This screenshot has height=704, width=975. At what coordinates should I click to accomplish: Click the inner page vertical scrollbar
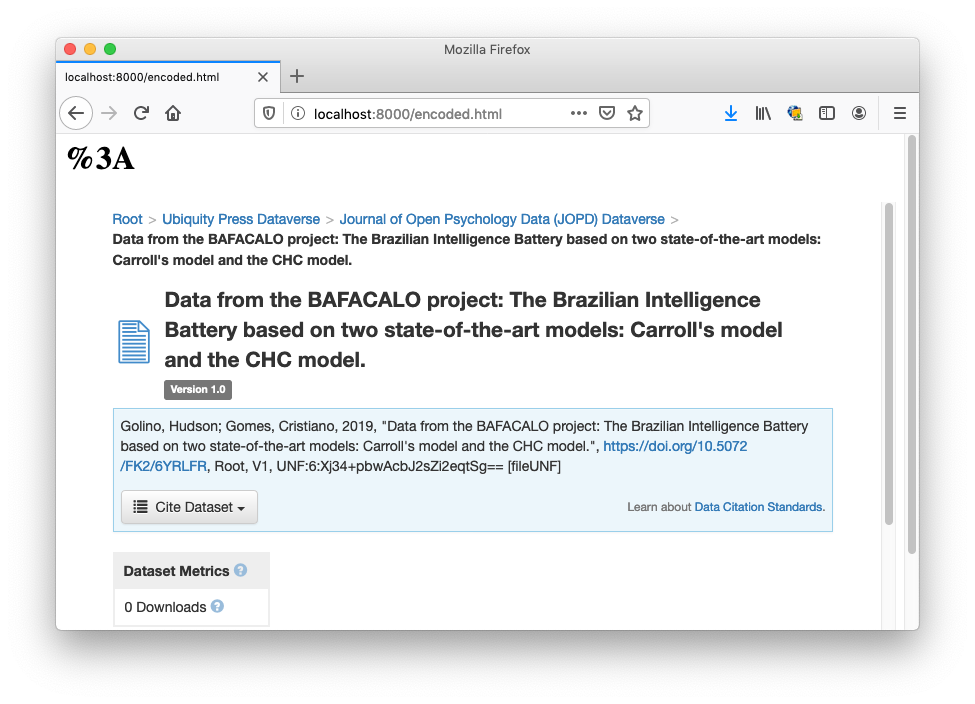tap(889, 364)
